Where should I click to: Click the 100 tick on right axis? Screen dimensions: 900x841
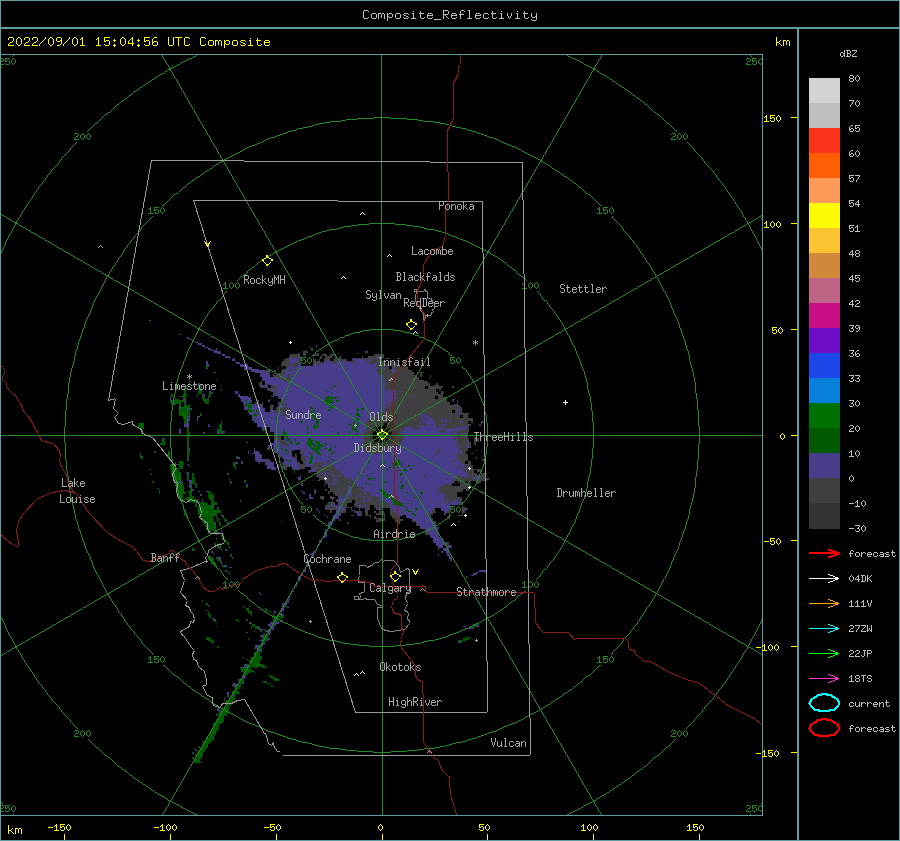click(772, 224)
